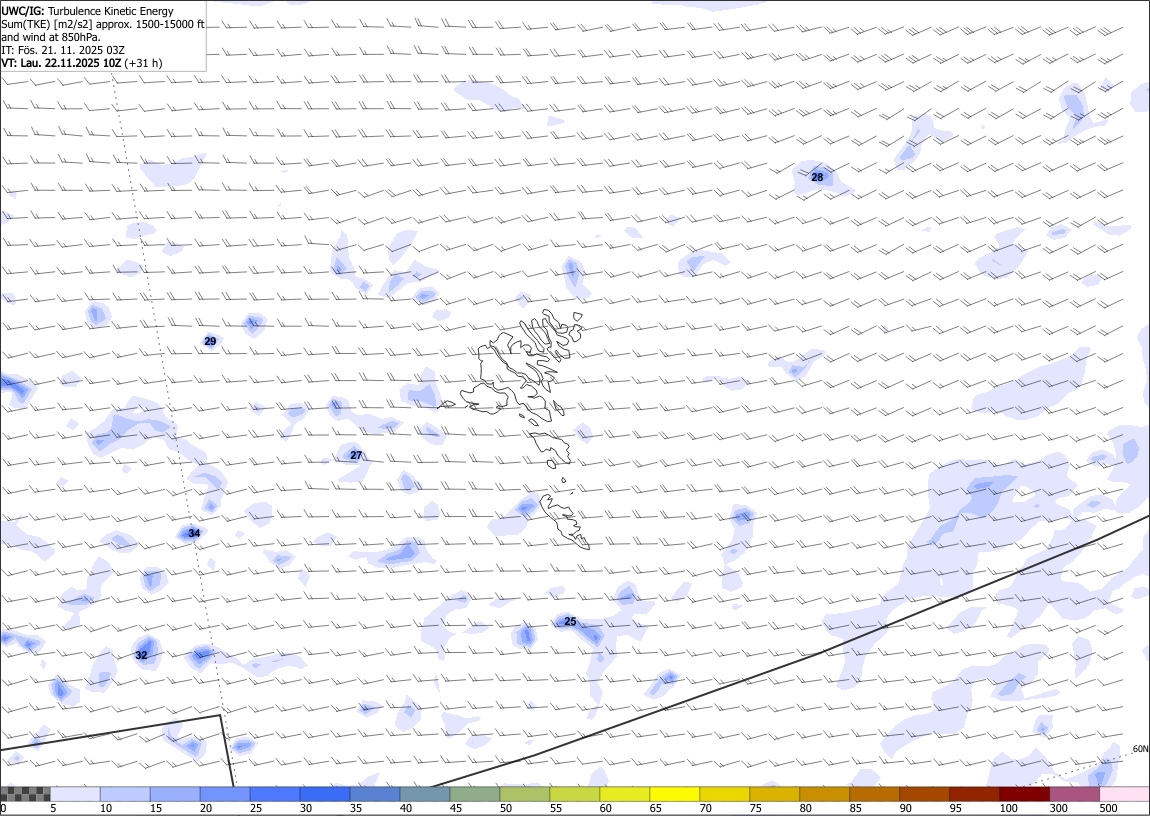This screenshot has width=1150, height=816.
Task: Click the "IT: Fös. 21. 11. 2025 03Z" line
Action: pos(63,50)
